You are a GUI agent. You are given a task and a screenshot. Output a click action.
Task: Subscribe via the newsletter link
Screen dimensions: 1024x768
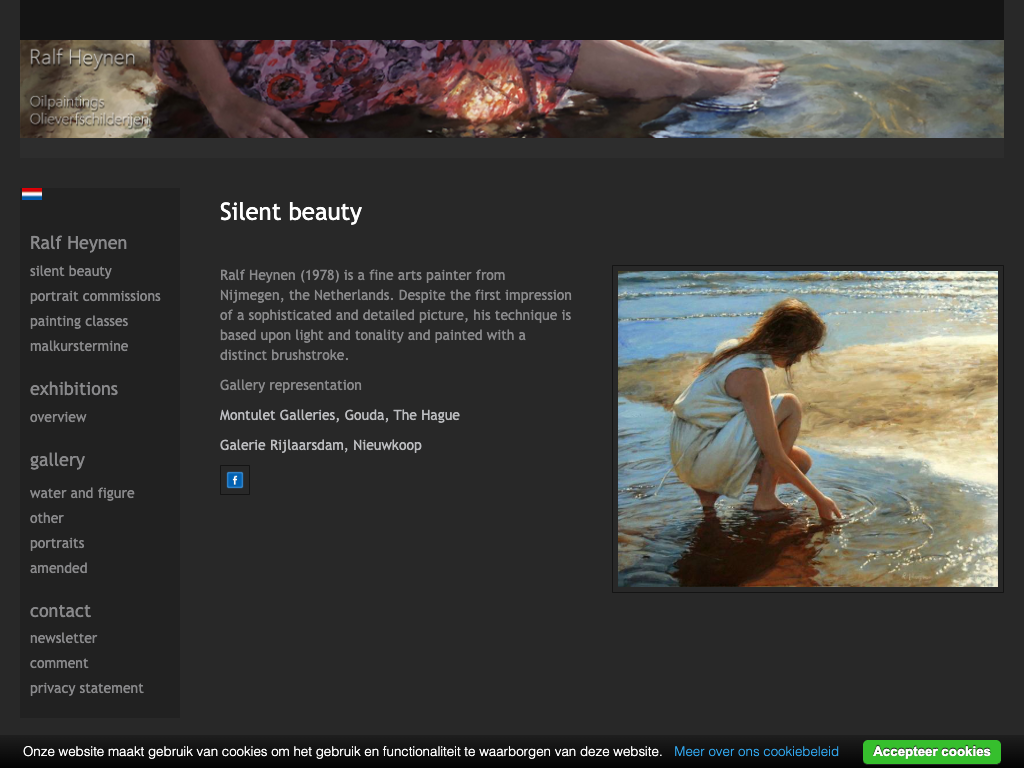tap(63, 638)
